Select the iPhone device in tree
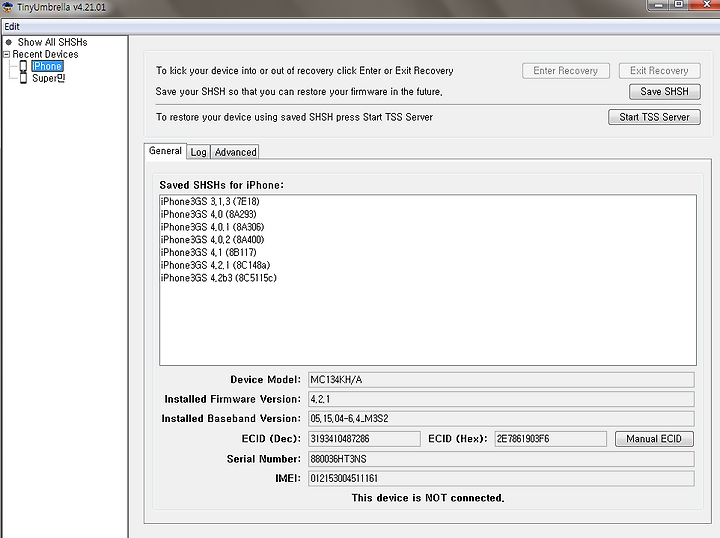 pyautogui.click(x=47, y=66)
